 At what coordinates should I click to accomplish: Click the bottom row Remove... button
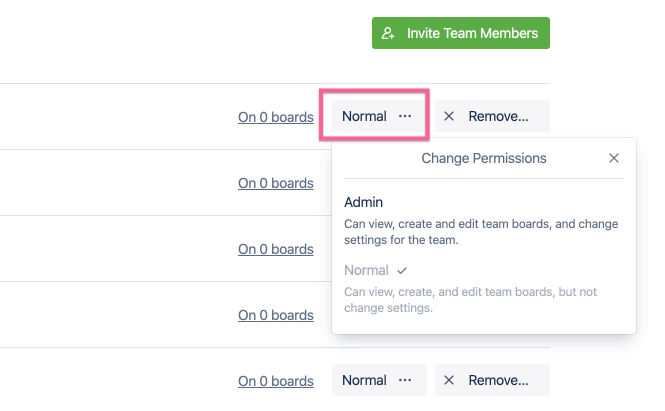point(492,380)
